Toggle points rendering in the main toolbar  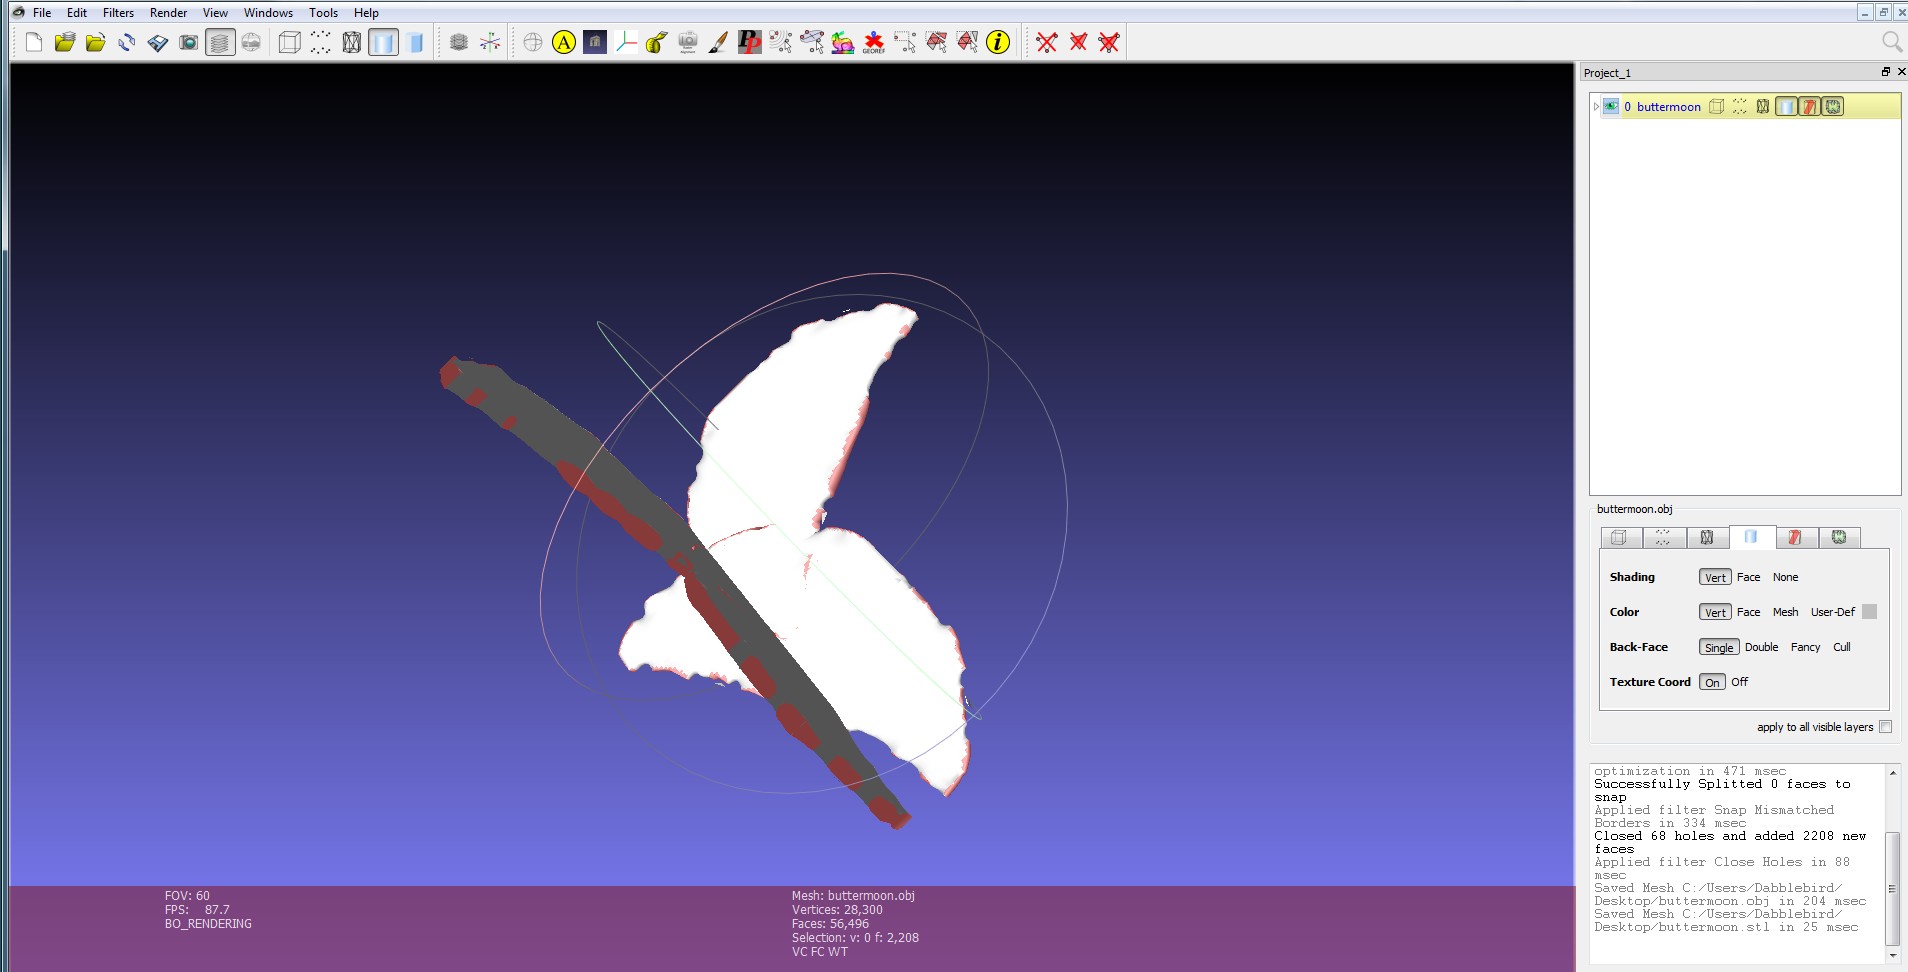(320, 42)
